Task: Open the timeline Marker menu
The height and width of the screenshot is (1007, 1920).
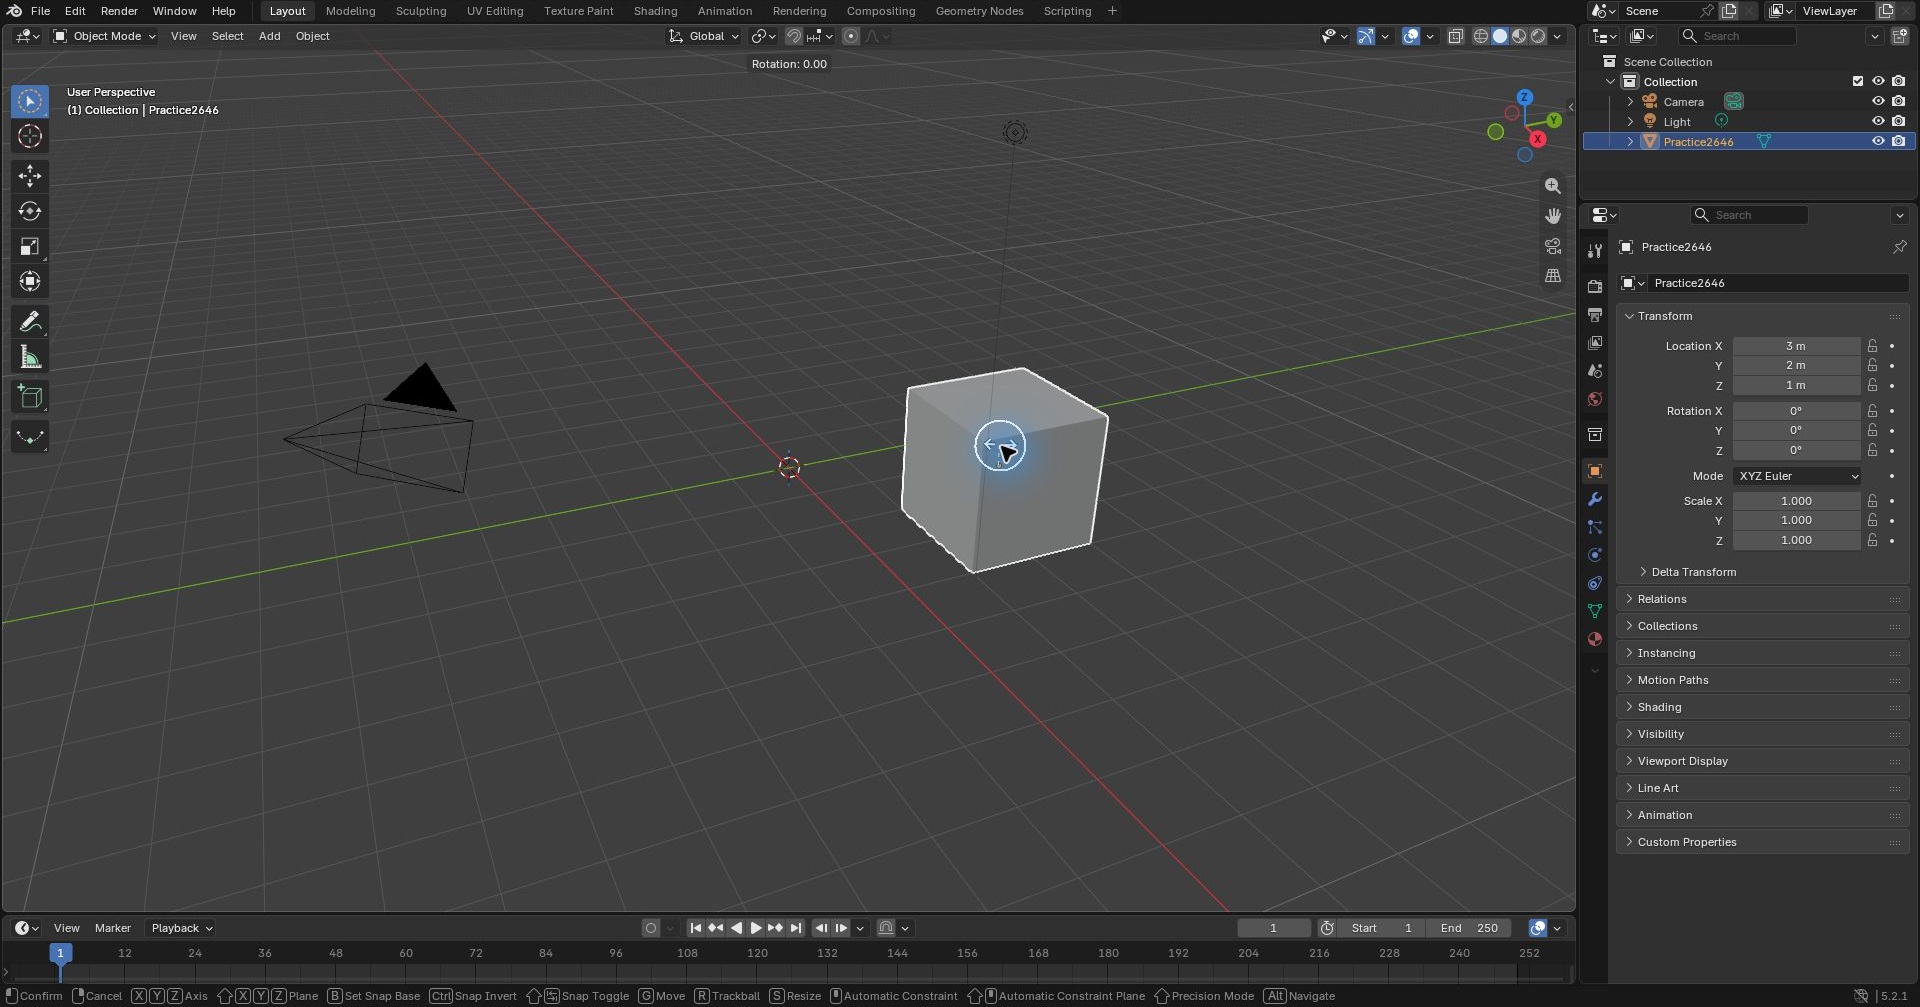Action: [113, 928]
